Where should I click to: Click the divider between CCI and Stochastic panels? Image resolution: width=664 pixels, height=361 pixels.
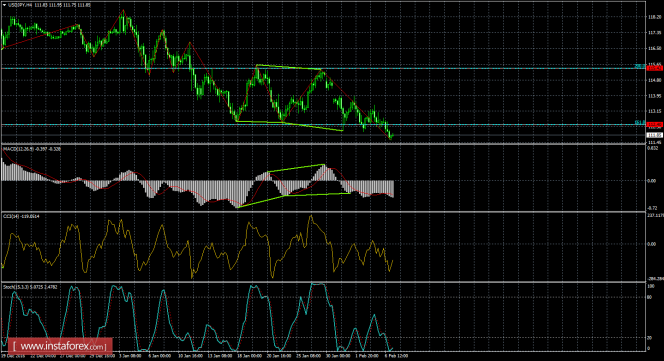(323, 282)
